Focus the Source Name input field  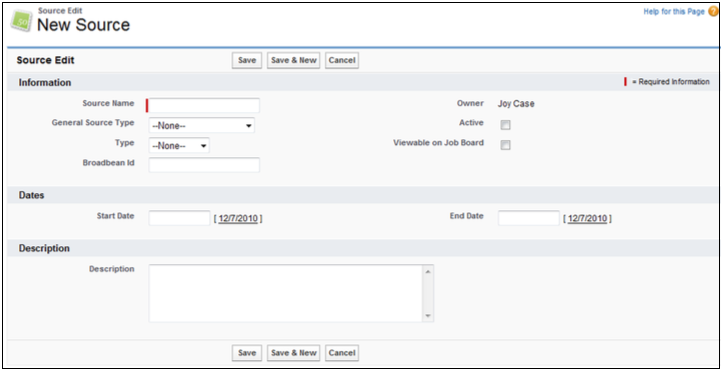coord(204,105)
